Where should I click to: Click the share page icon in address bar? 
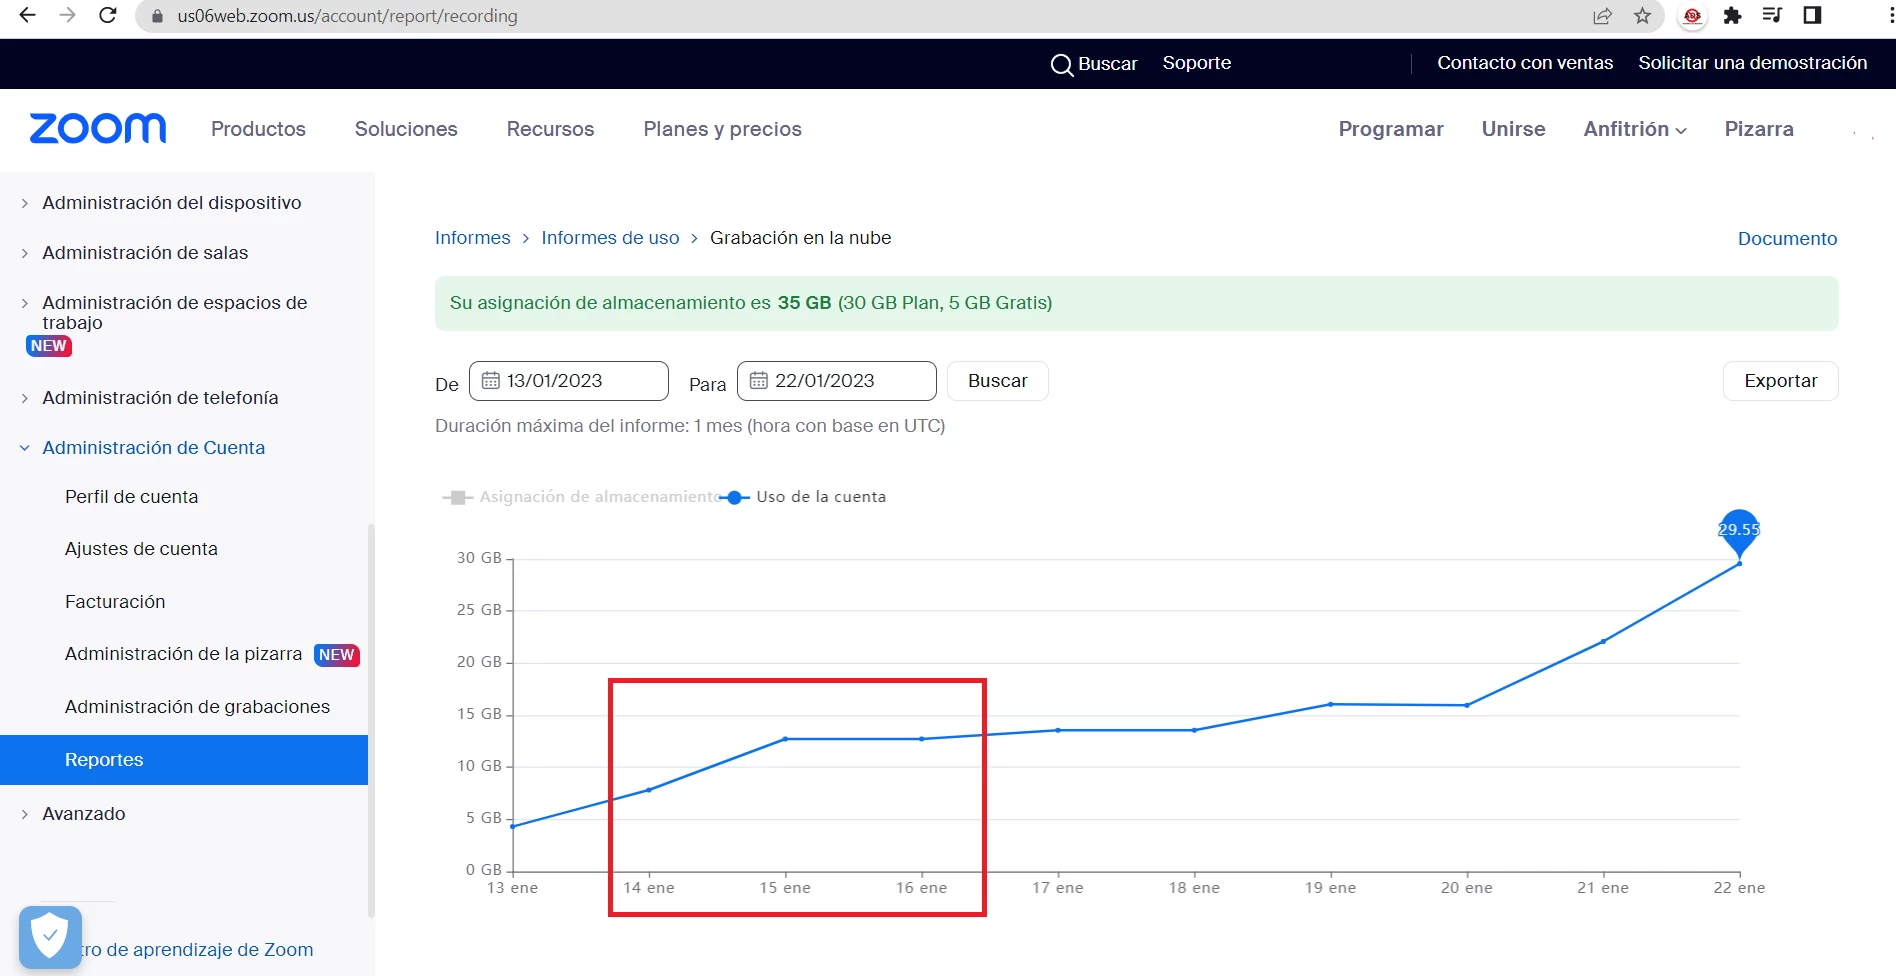point(1602,15)
